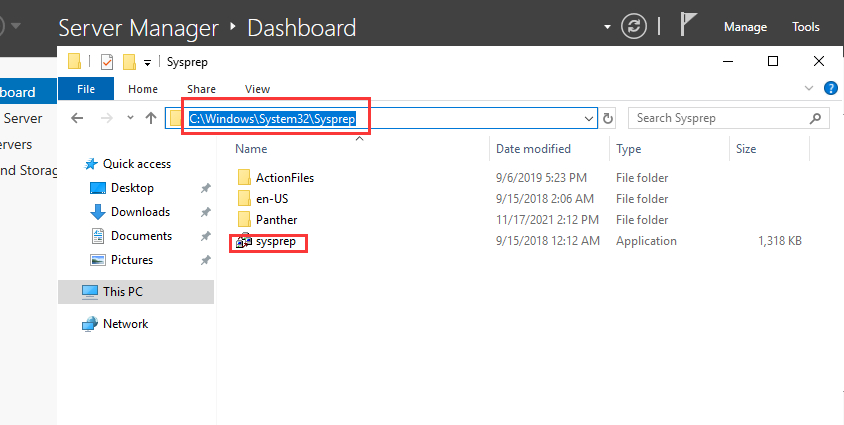This screenshot has width=844, height=425.
Task: Select Network in navigation pane
Action: pos(115,324)
